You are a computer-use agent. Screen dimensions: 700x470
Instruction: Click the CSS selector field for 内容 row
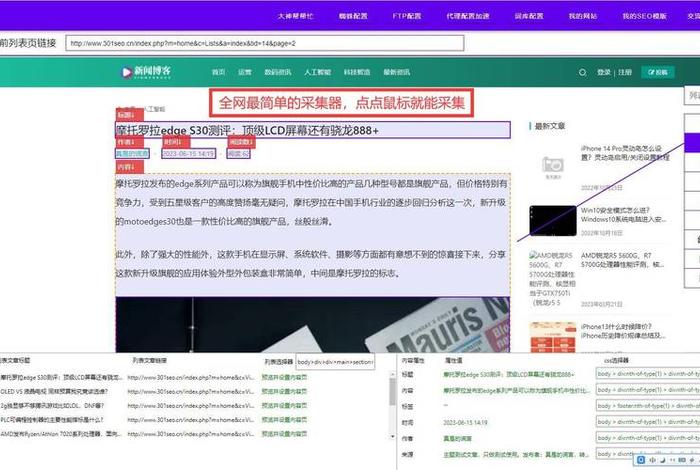[x=648, y=390]
